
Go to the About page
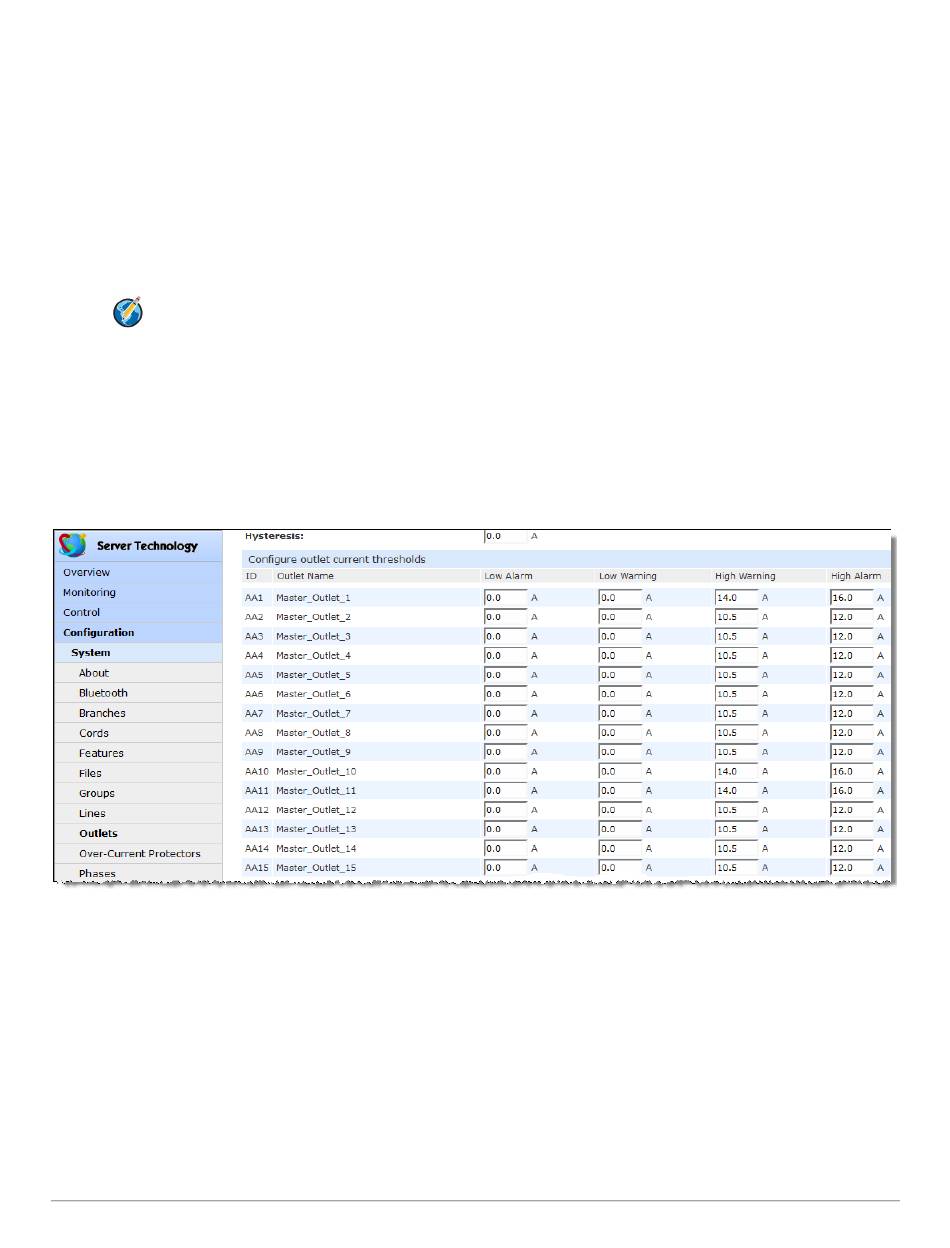pyautogui.click(x=140, y=673)
